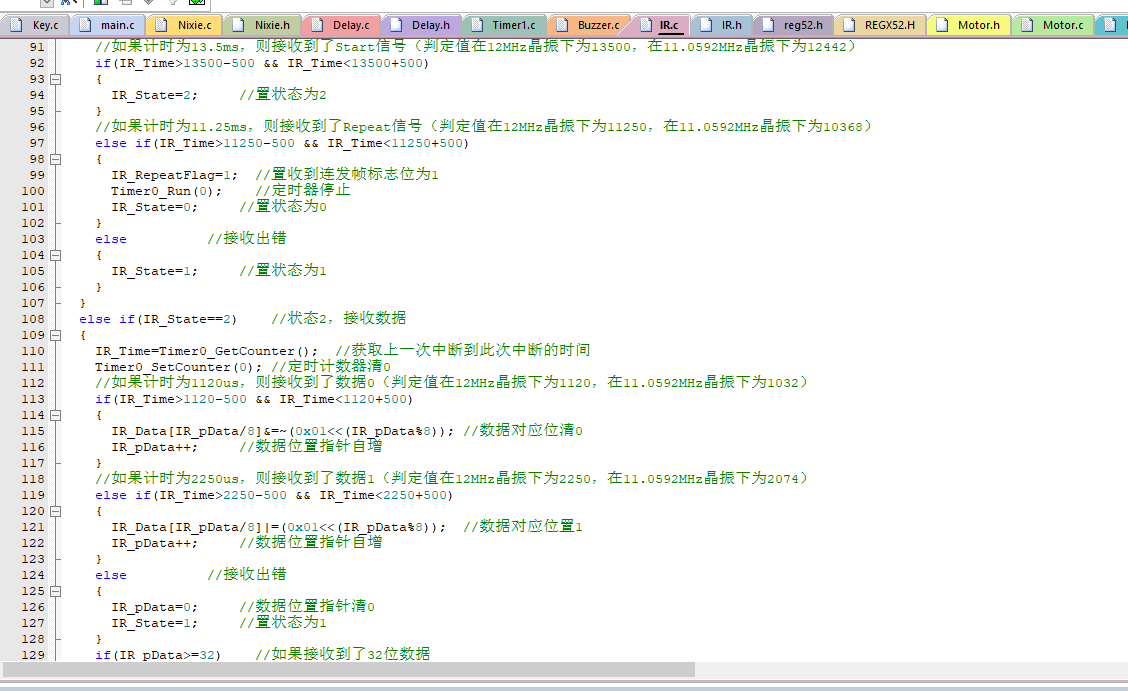Click 'IR_State=1;' on line 105
The width and height of the screenshot is (1128, 691).
pyautogui.click(x=154, y=271)
